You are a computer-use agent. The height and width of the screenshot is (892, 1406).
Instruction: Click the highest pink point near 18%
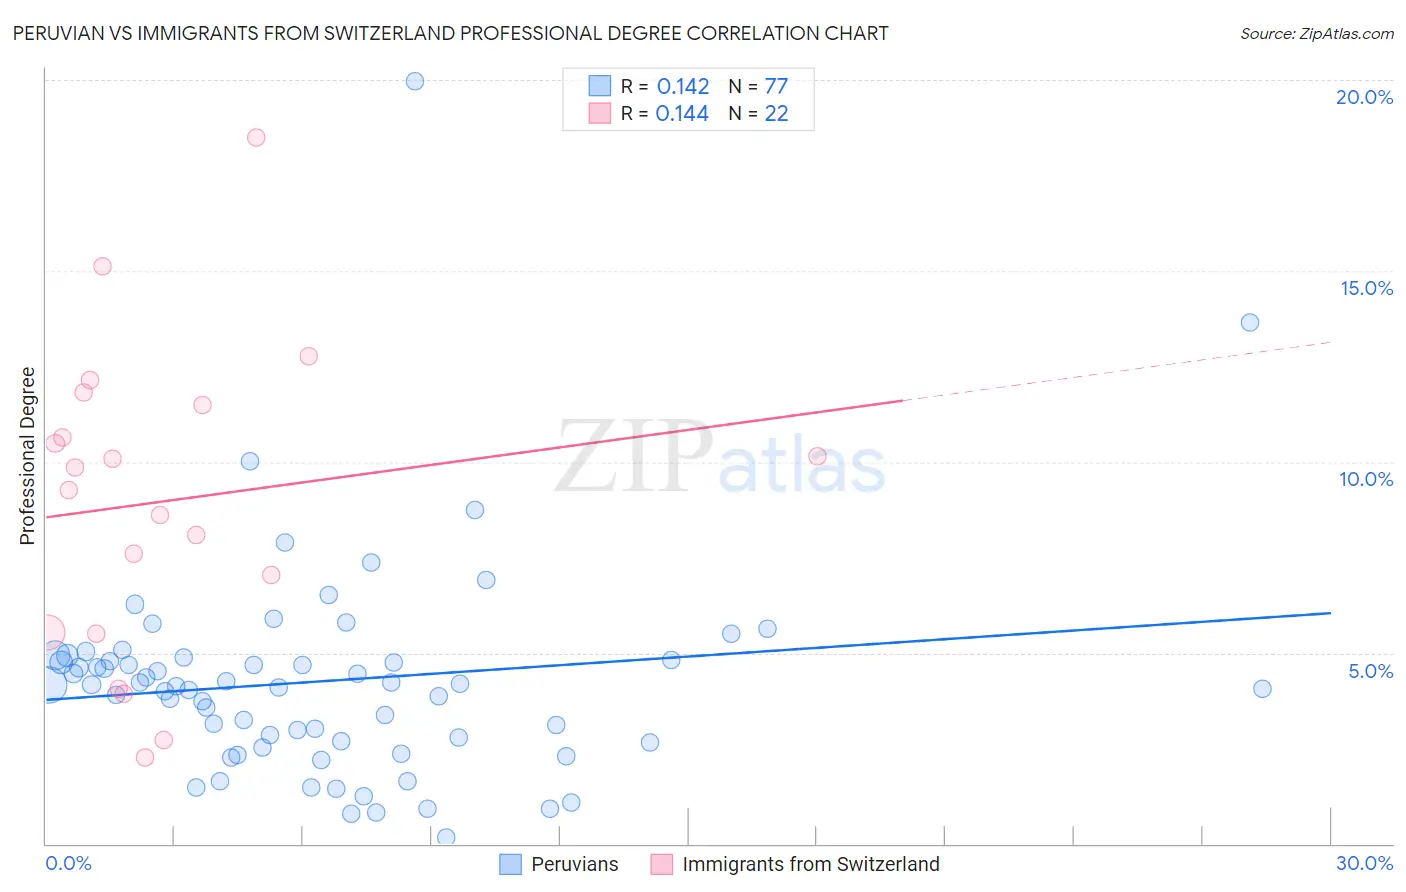pos(256,137)
